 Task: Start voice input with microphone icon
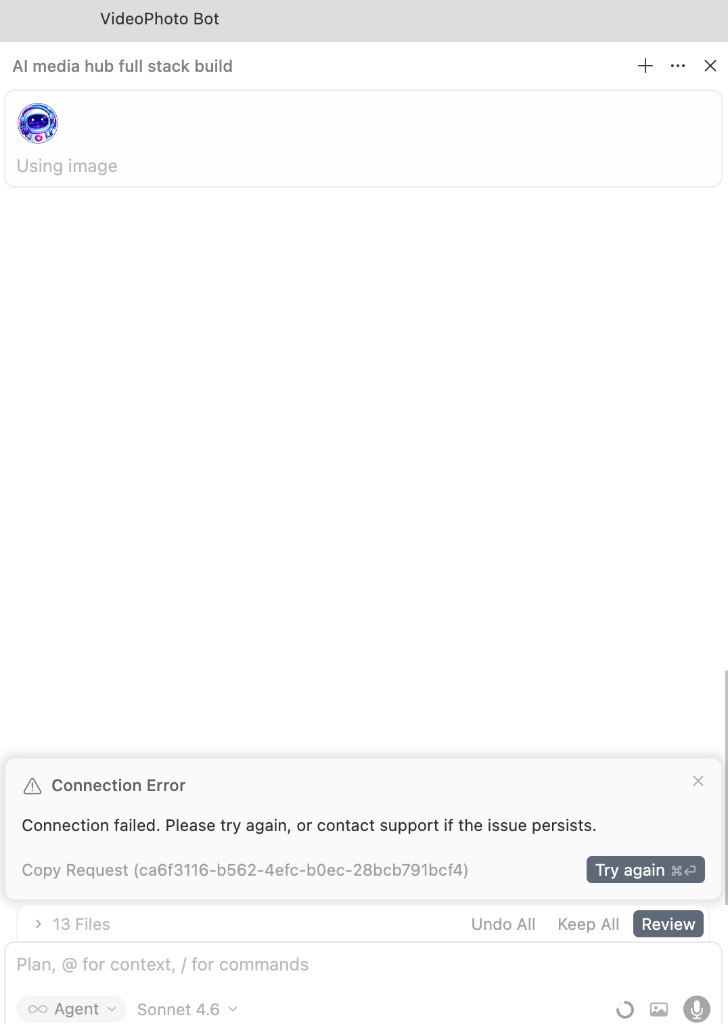click(696, 1010)
